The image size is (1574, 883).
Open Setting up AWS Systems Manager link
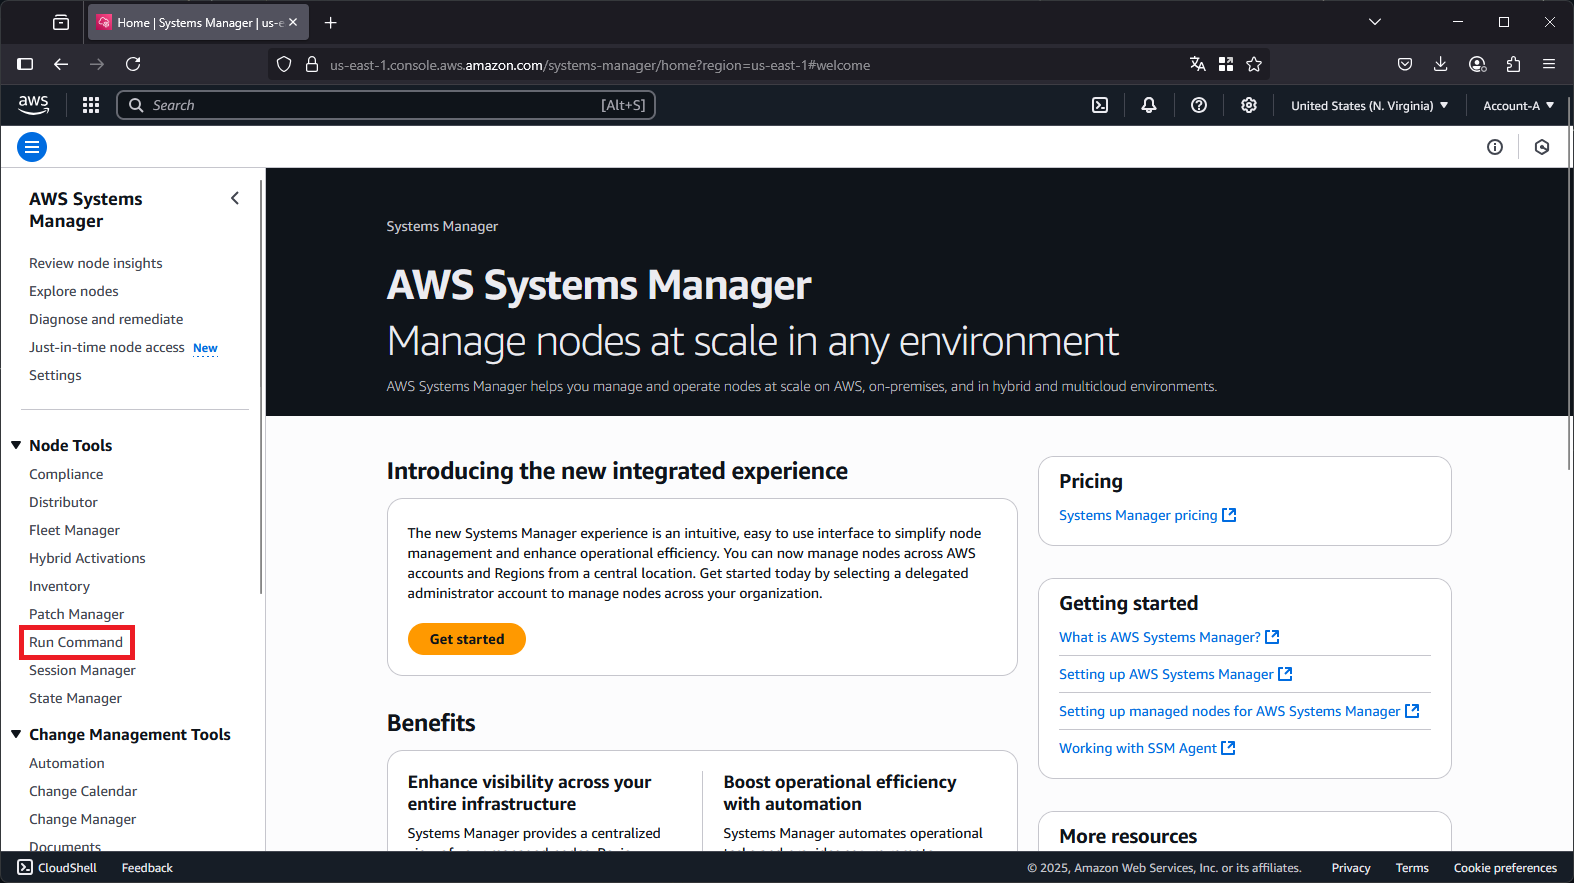pyautogui.click(x=1175, y=674)
